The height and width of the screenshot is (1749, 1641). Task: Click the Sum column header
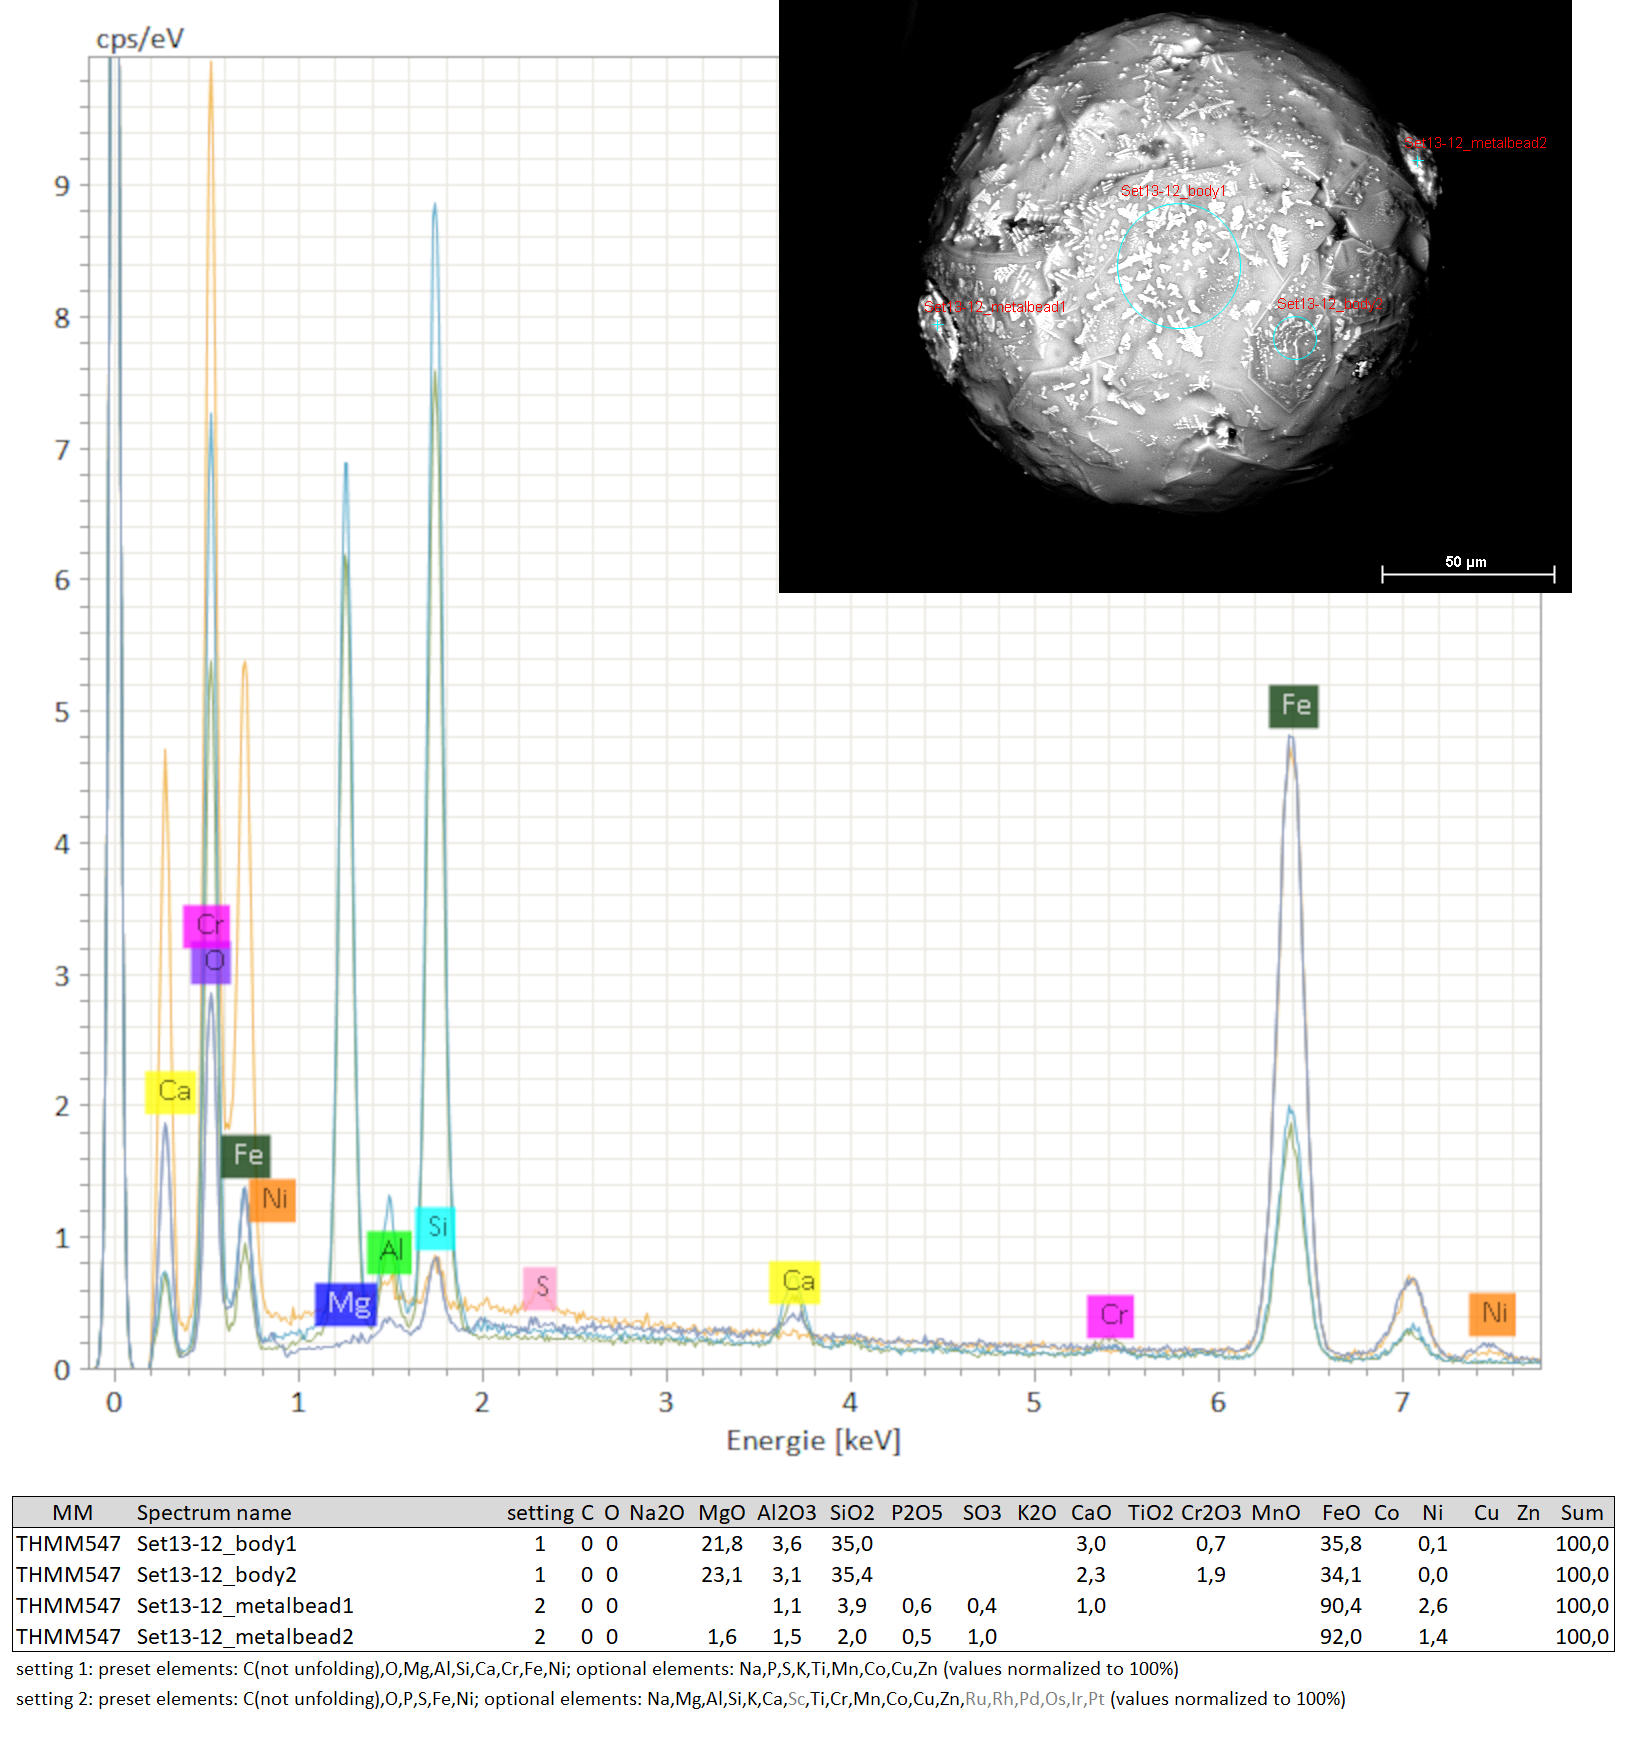click(1581, 1512)
